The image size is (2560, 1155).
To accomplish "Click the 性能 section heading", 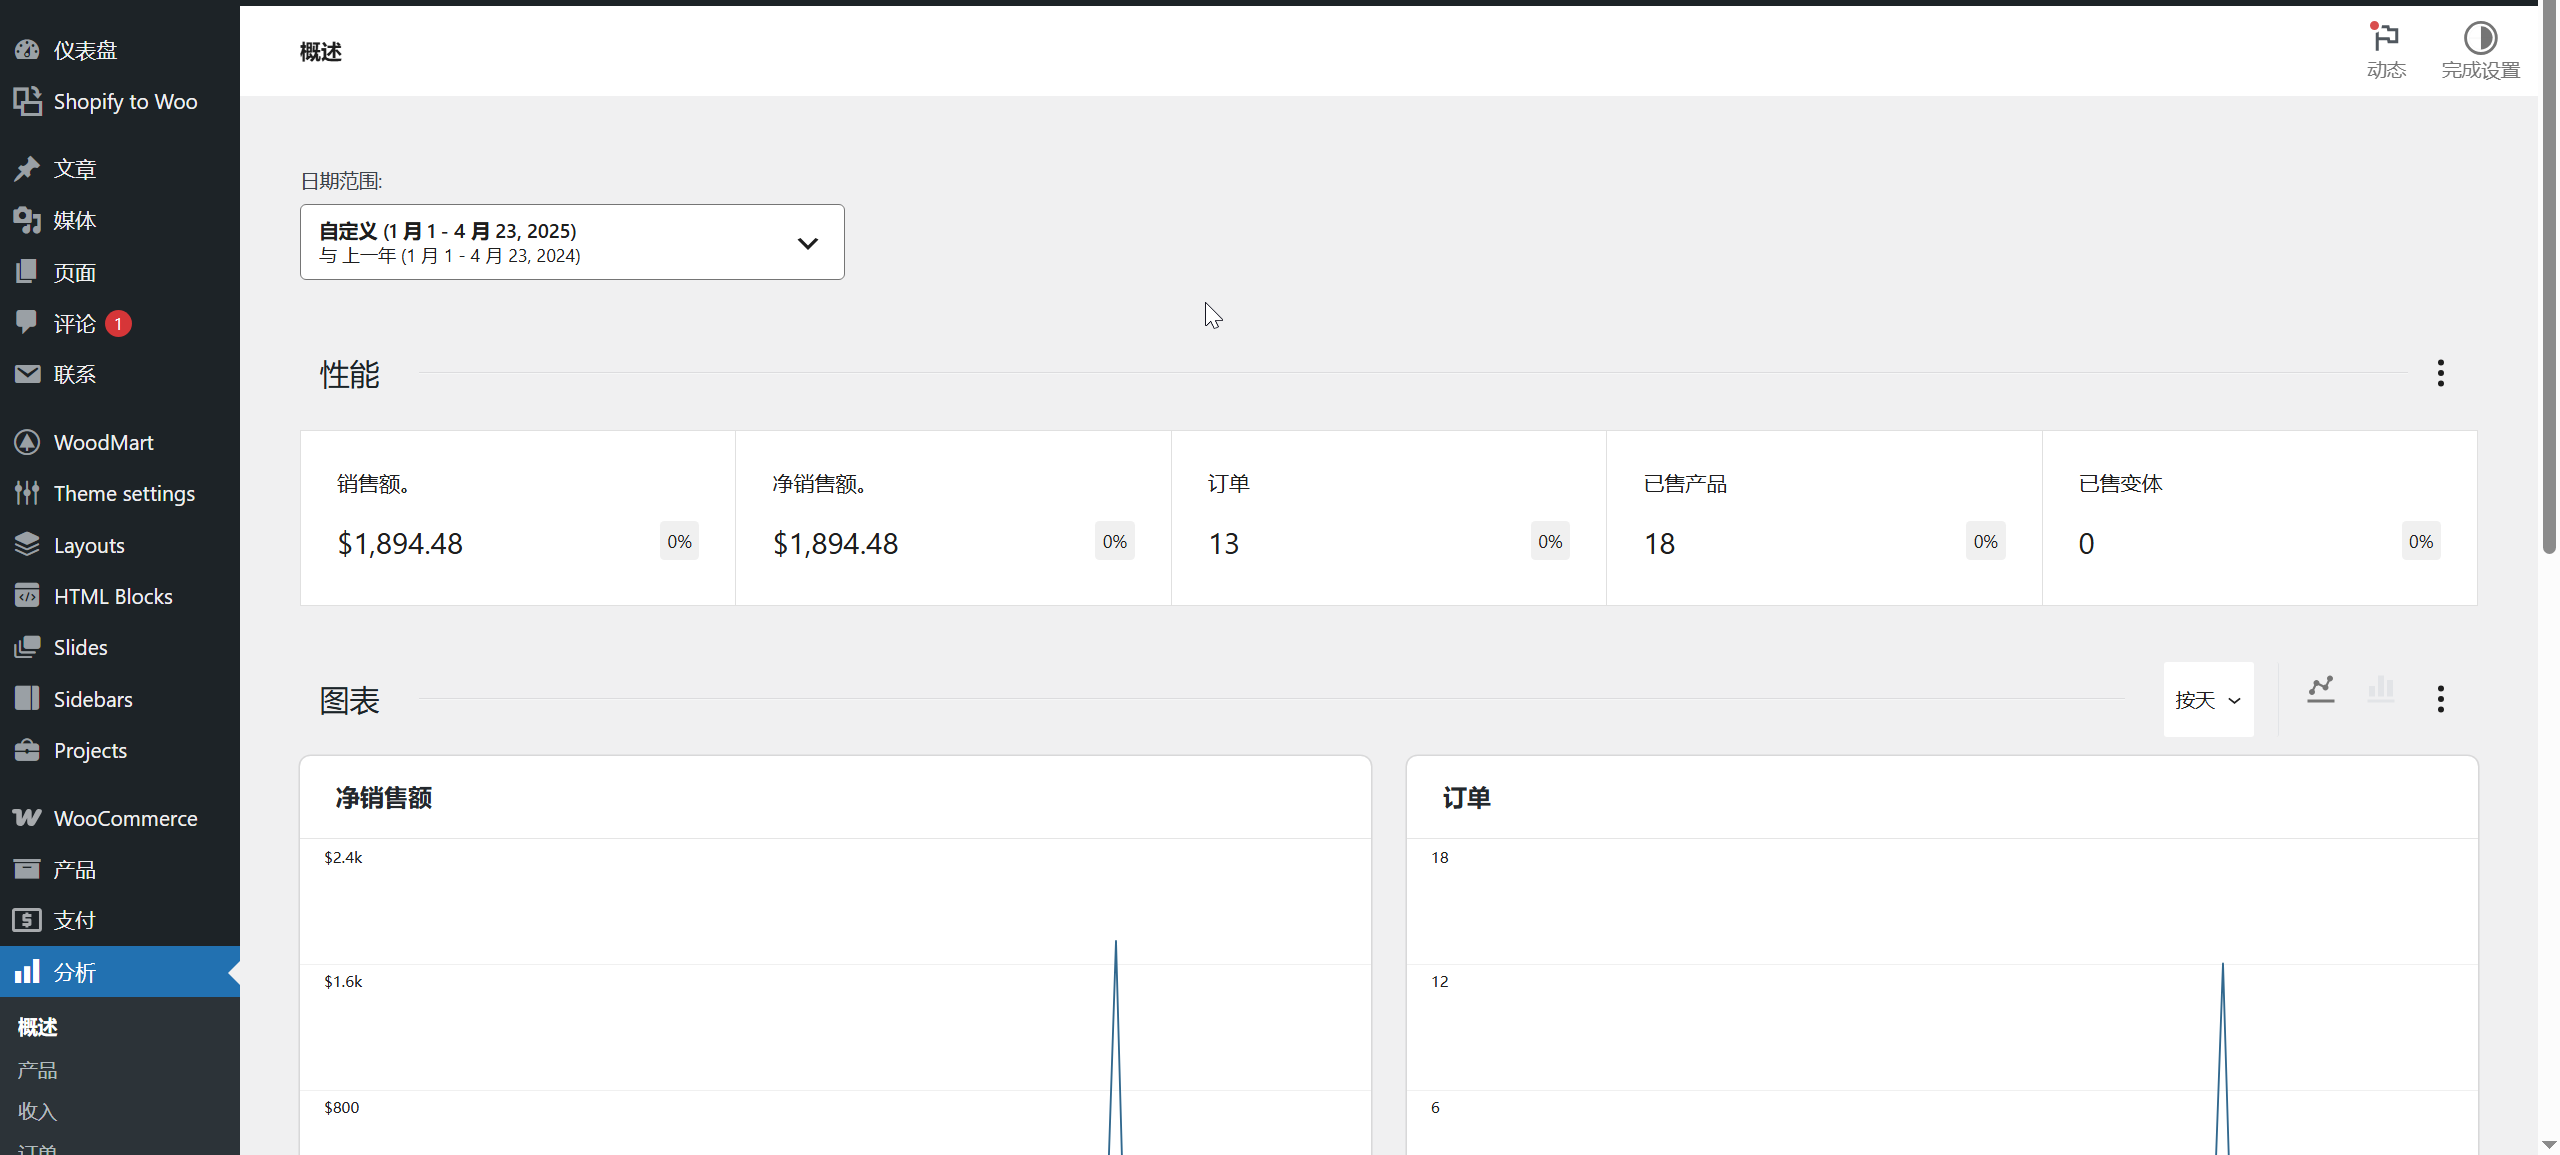I will click(x=350, y=374).
